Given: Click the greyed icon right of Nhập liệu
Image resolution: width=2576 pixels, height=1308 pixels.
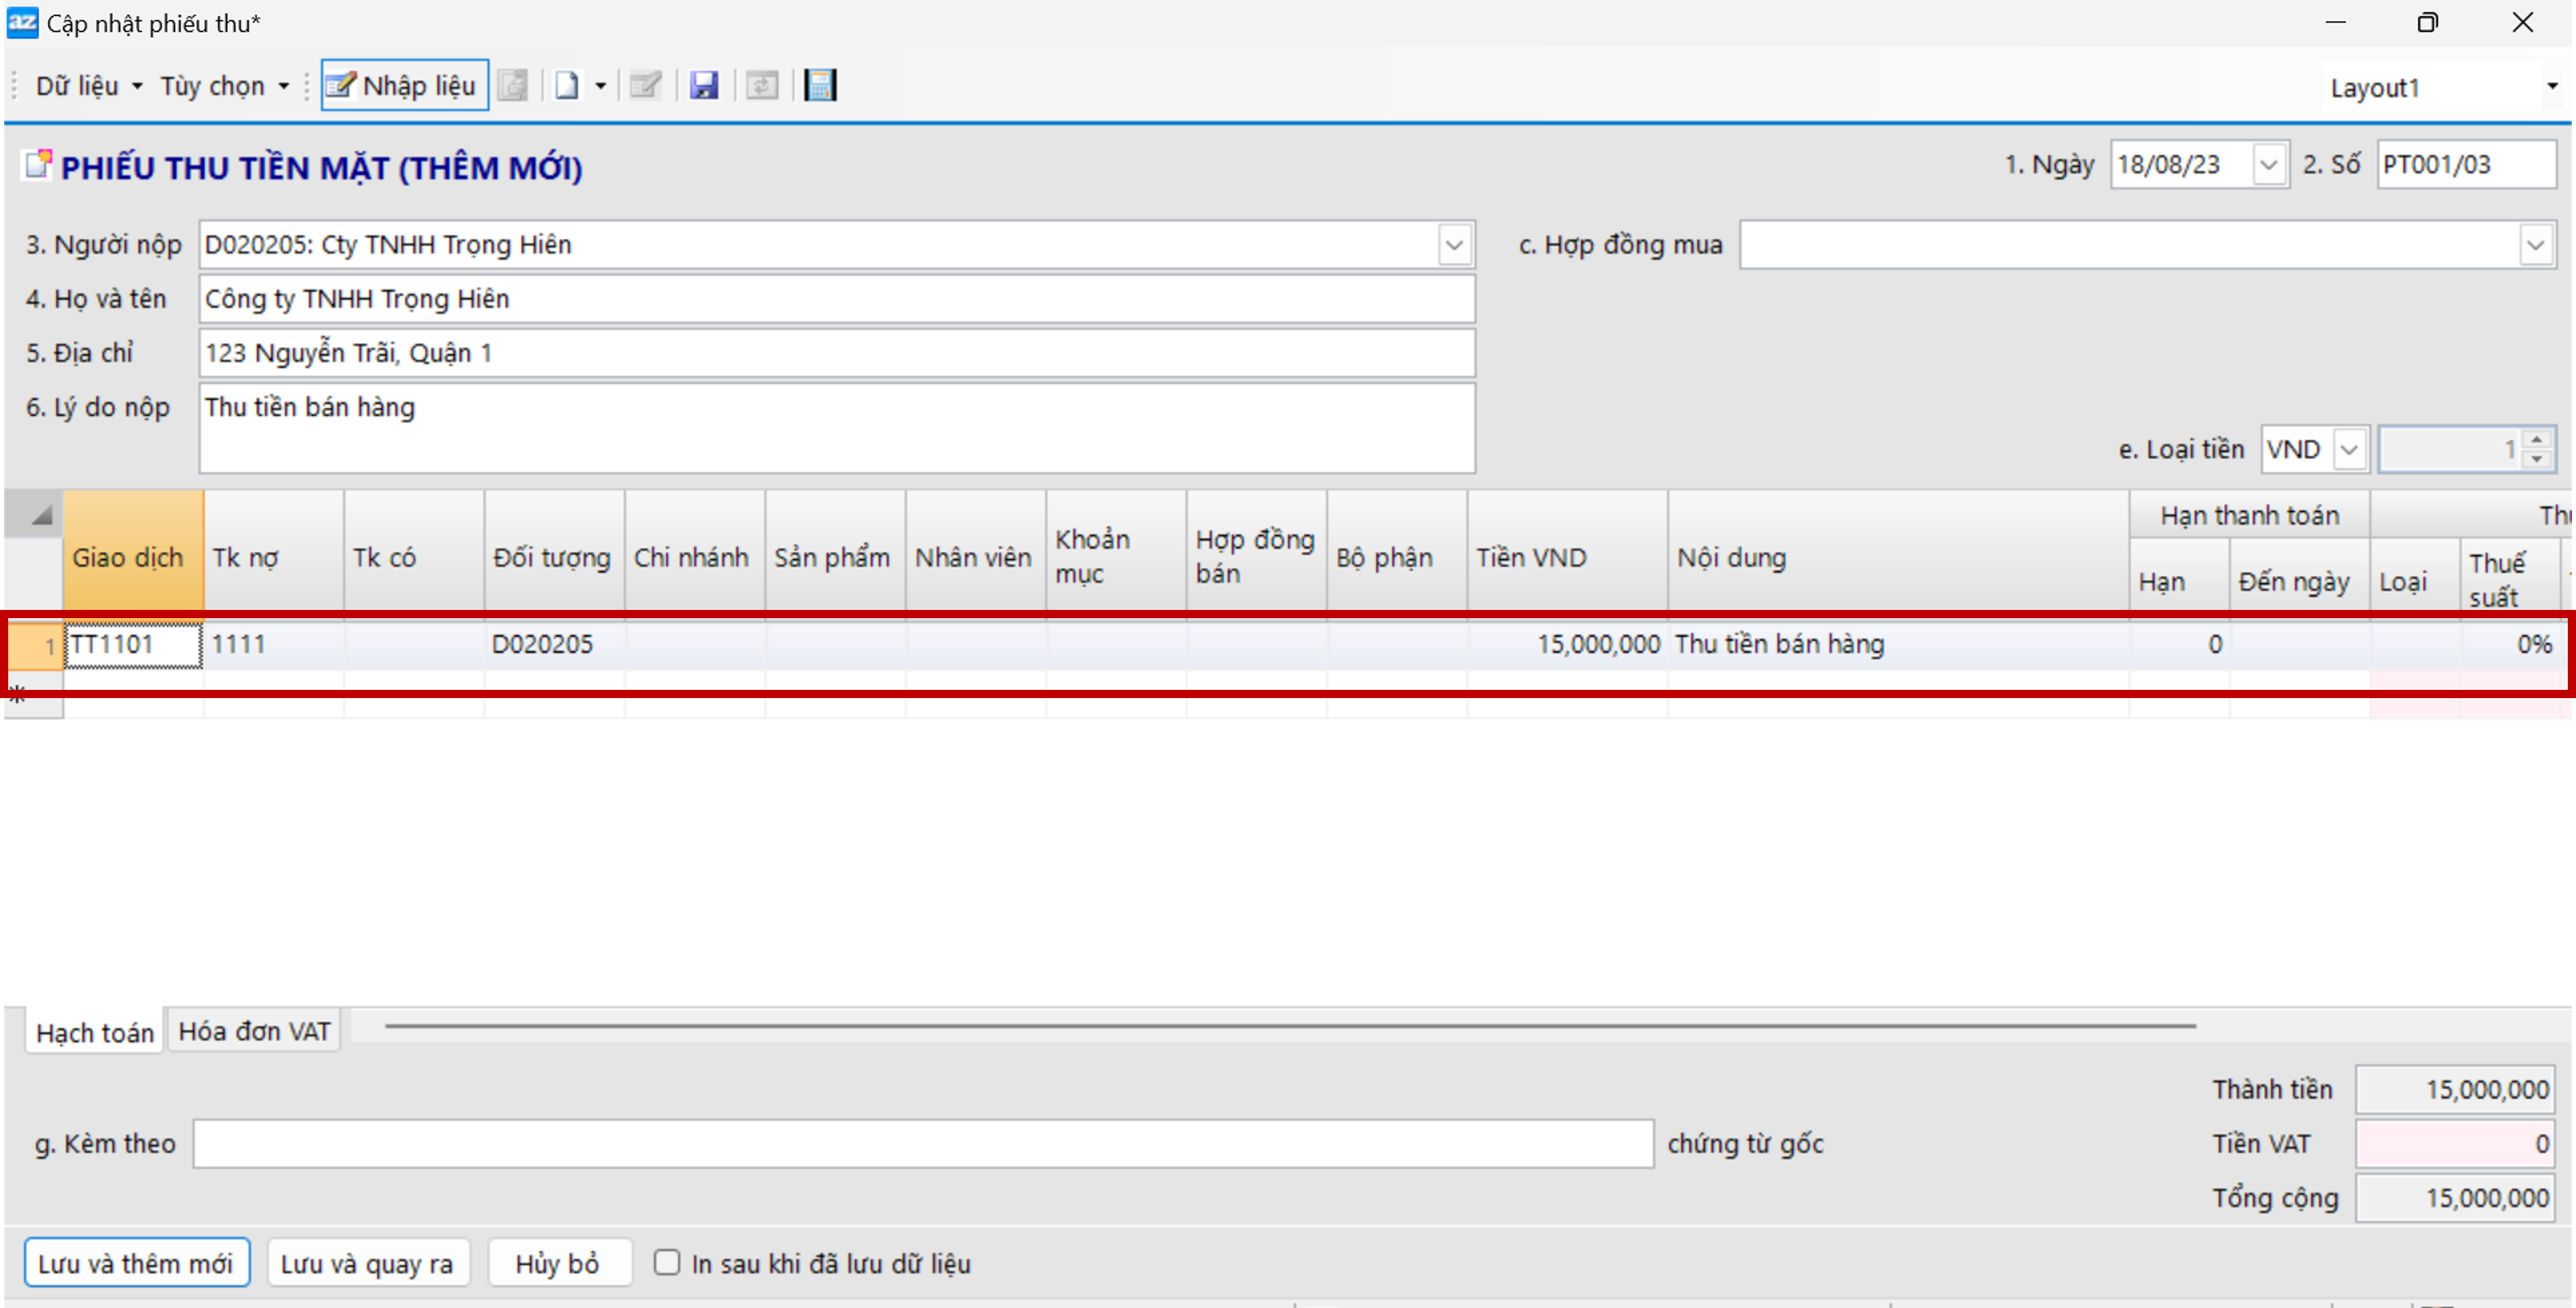Looking at the screenshot, I should [x=513, y=86].
